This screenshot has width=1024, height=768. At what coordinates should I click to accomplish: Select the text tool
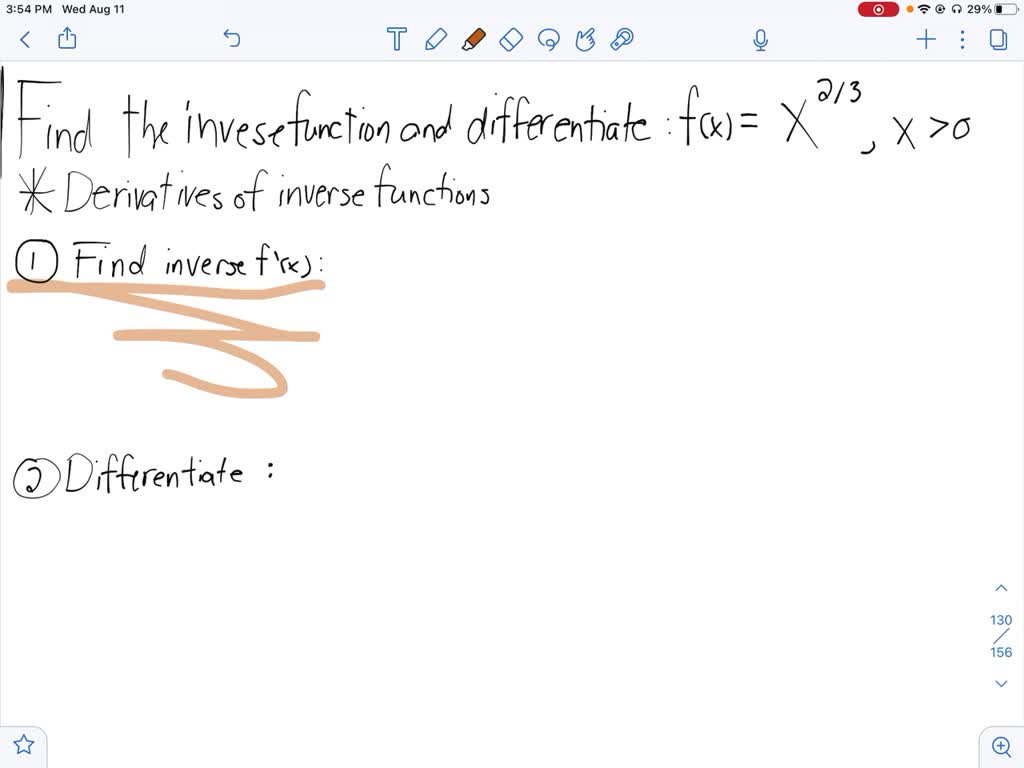tap(396, 39)
